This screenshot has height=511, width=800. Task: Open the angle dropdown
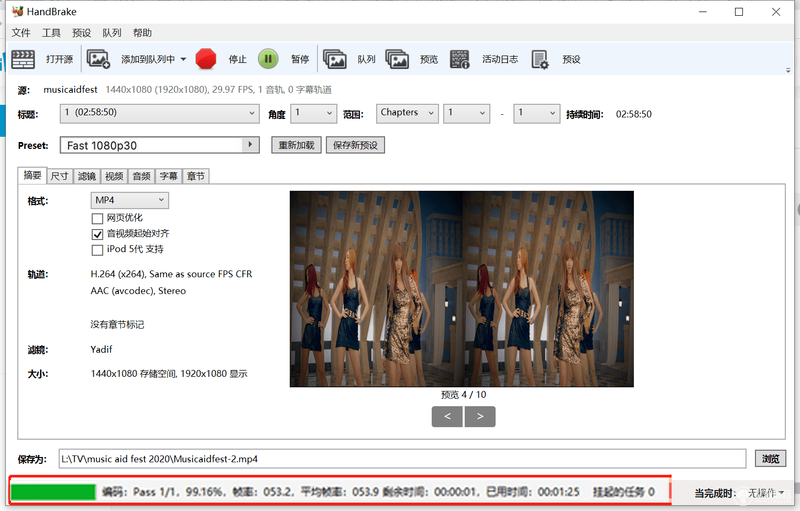[x=313, y=113]
